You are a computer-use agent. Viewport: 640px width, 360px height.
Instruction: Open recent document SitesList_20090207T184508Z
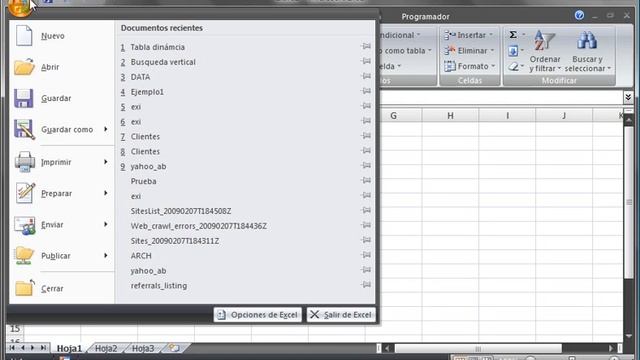coord(181,211)
